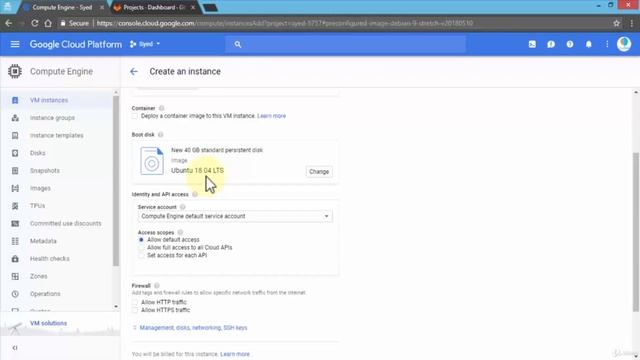640x360 pixels.
Task: Switch to the Compute Engine - Syed browser tab
Action: point(62,7)
